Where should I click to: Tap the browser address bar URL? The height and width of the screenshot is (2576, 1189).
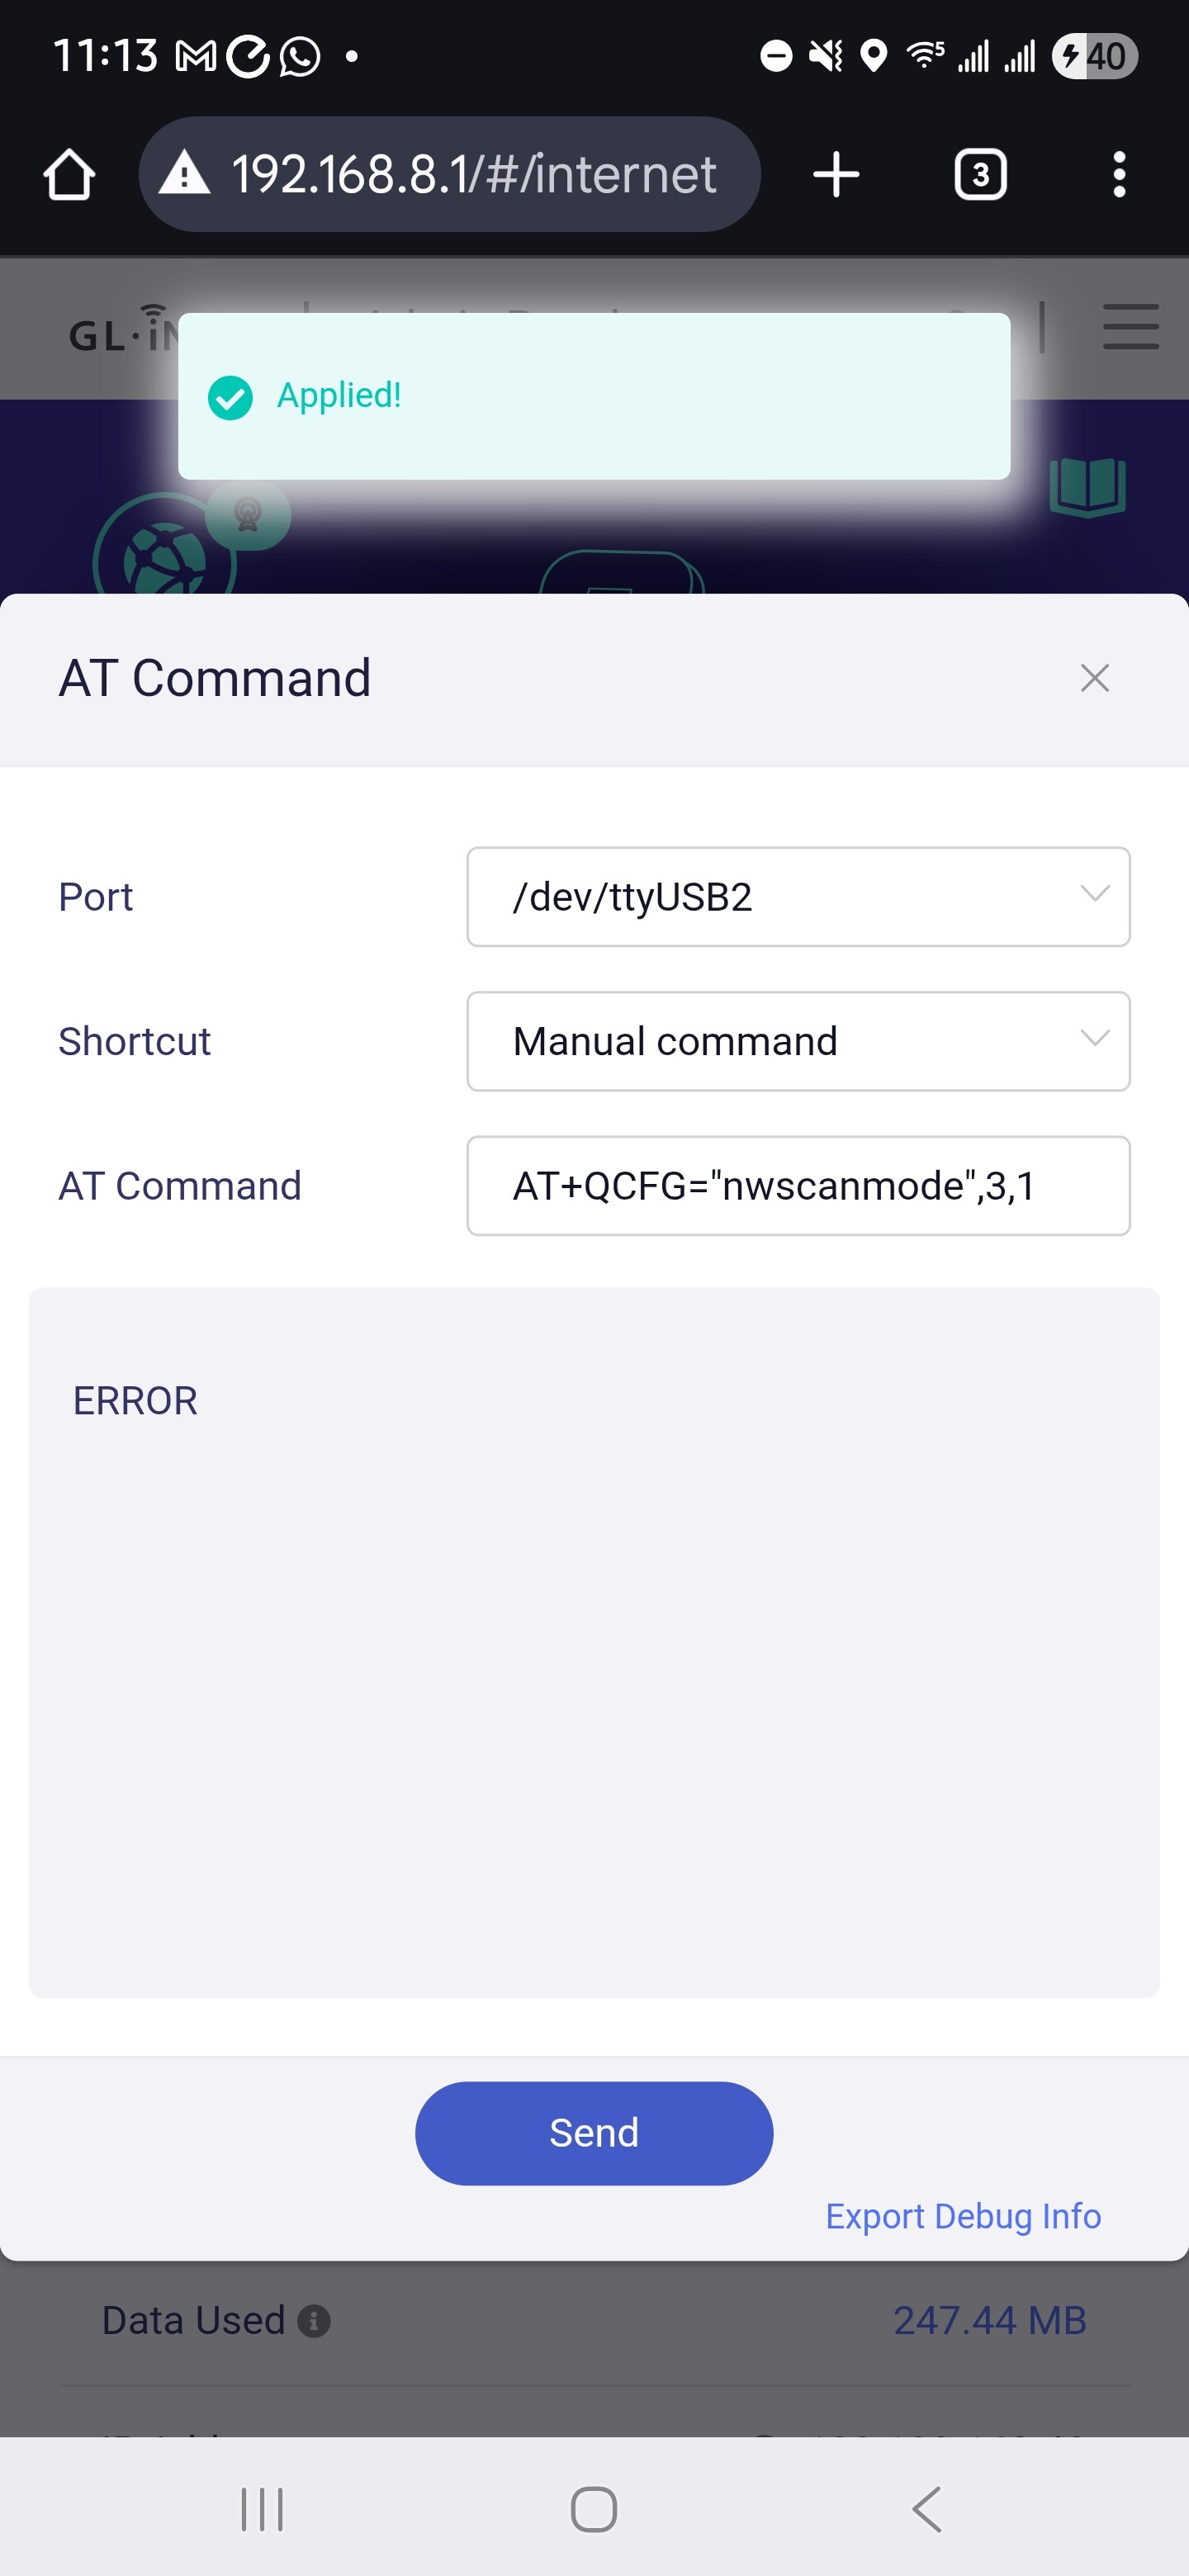(474, 175)
